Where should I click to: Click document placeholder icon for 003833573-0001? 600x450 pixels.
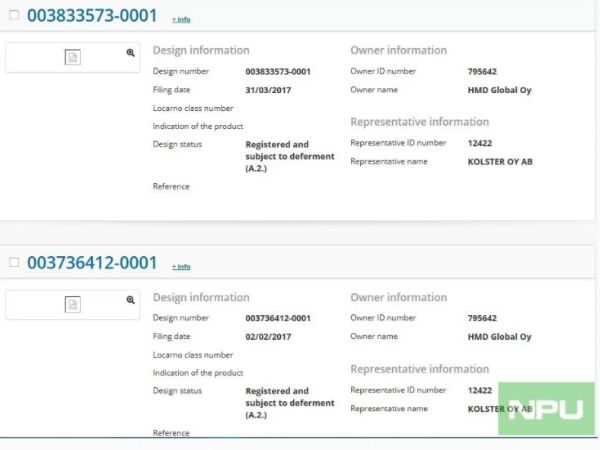[x=73, y=57]
